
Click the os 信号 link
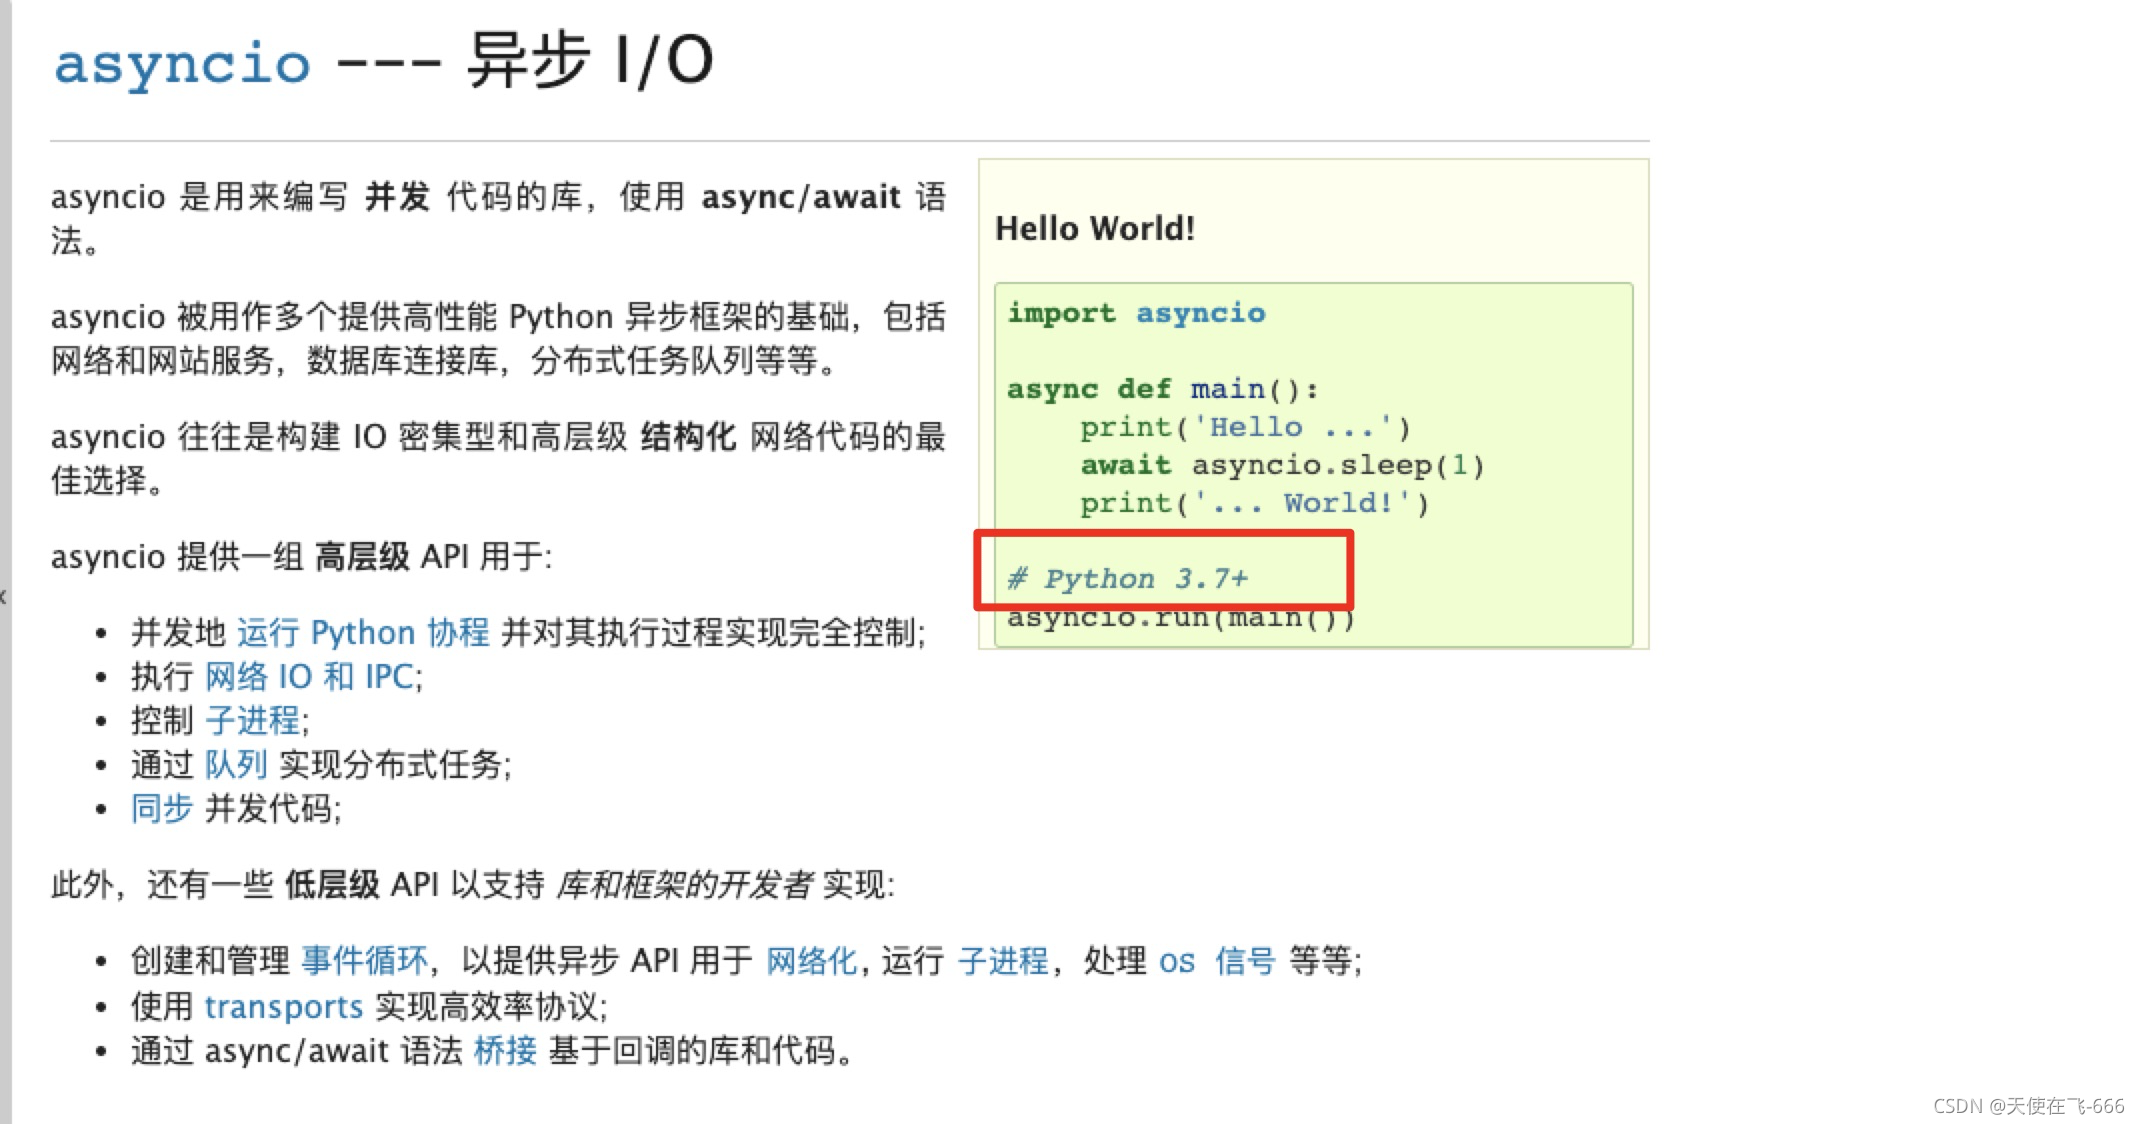click(1217, 961)
